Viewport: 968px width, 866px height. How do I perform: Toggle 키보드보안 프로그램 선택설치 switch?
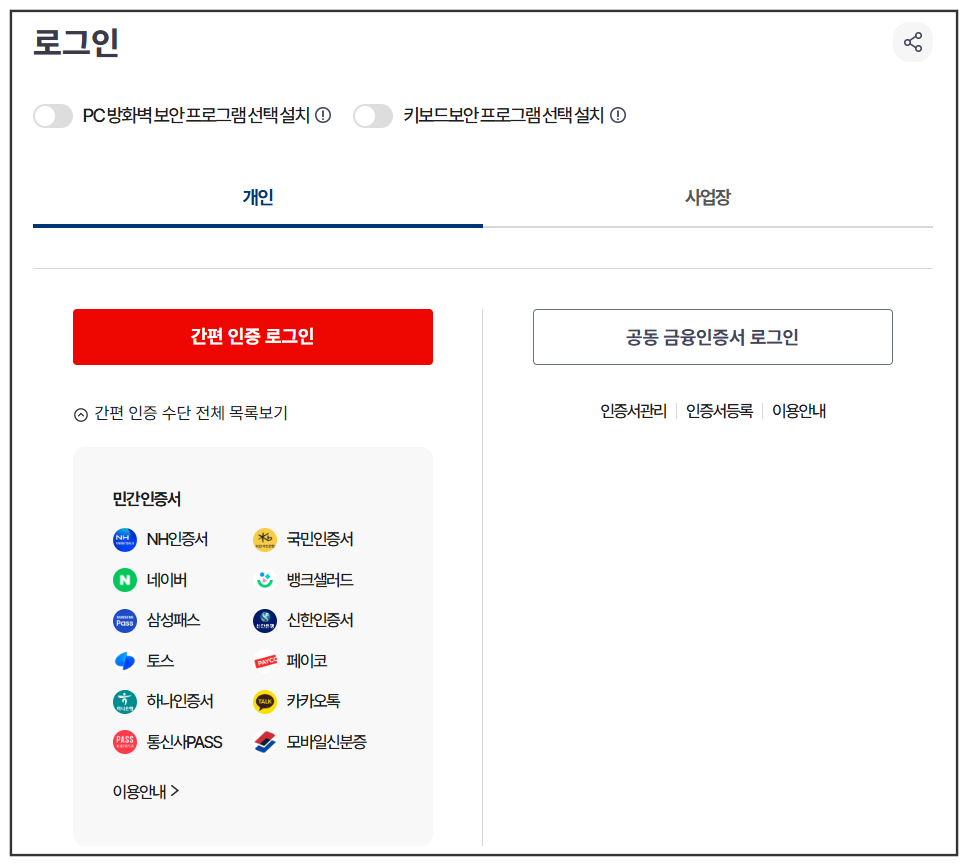[373, 115]
